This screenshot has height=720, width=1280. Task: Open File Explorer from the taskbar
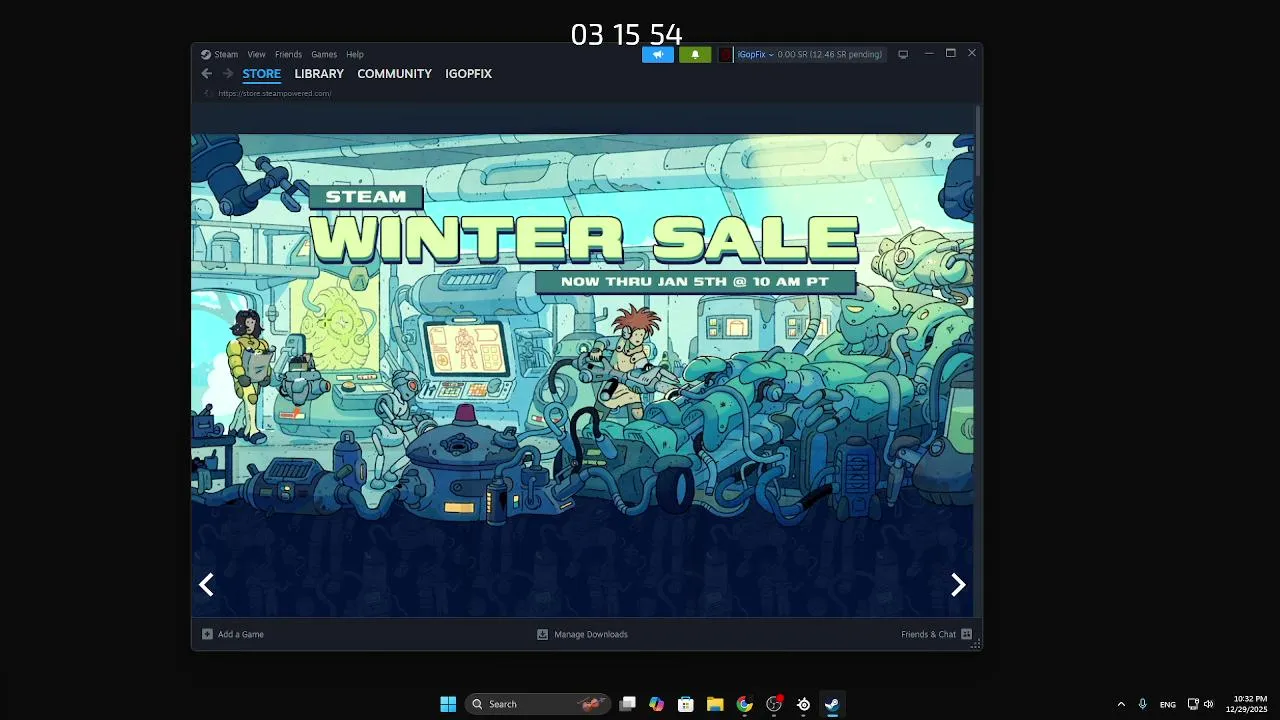pyautogui.click(x=715, y=704)
